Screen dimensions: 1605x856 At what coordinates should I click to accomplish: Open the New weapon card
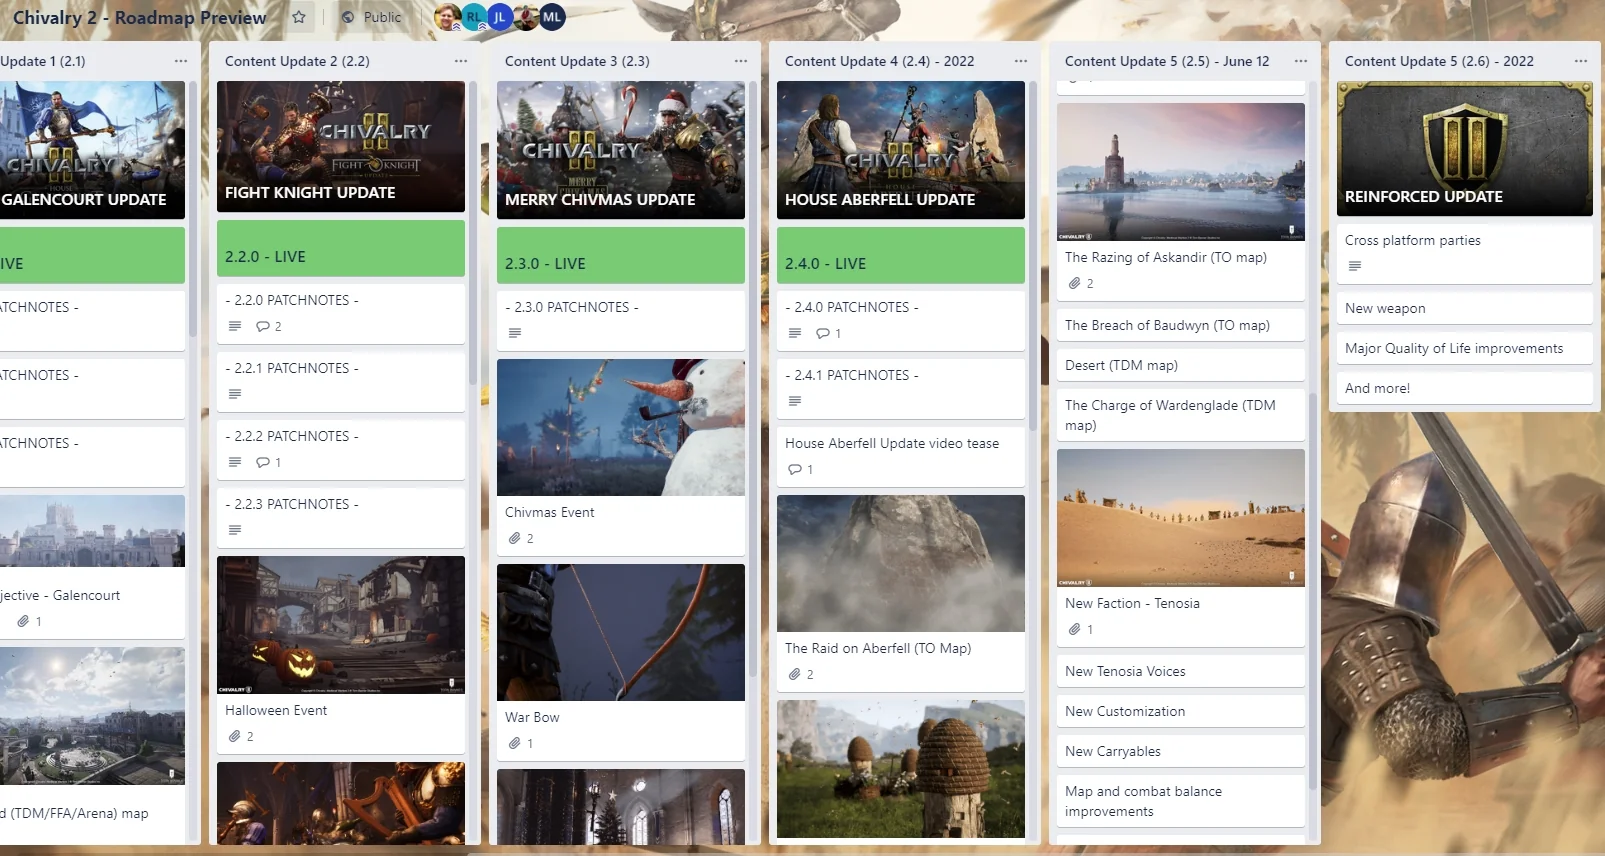[1465, 308]
